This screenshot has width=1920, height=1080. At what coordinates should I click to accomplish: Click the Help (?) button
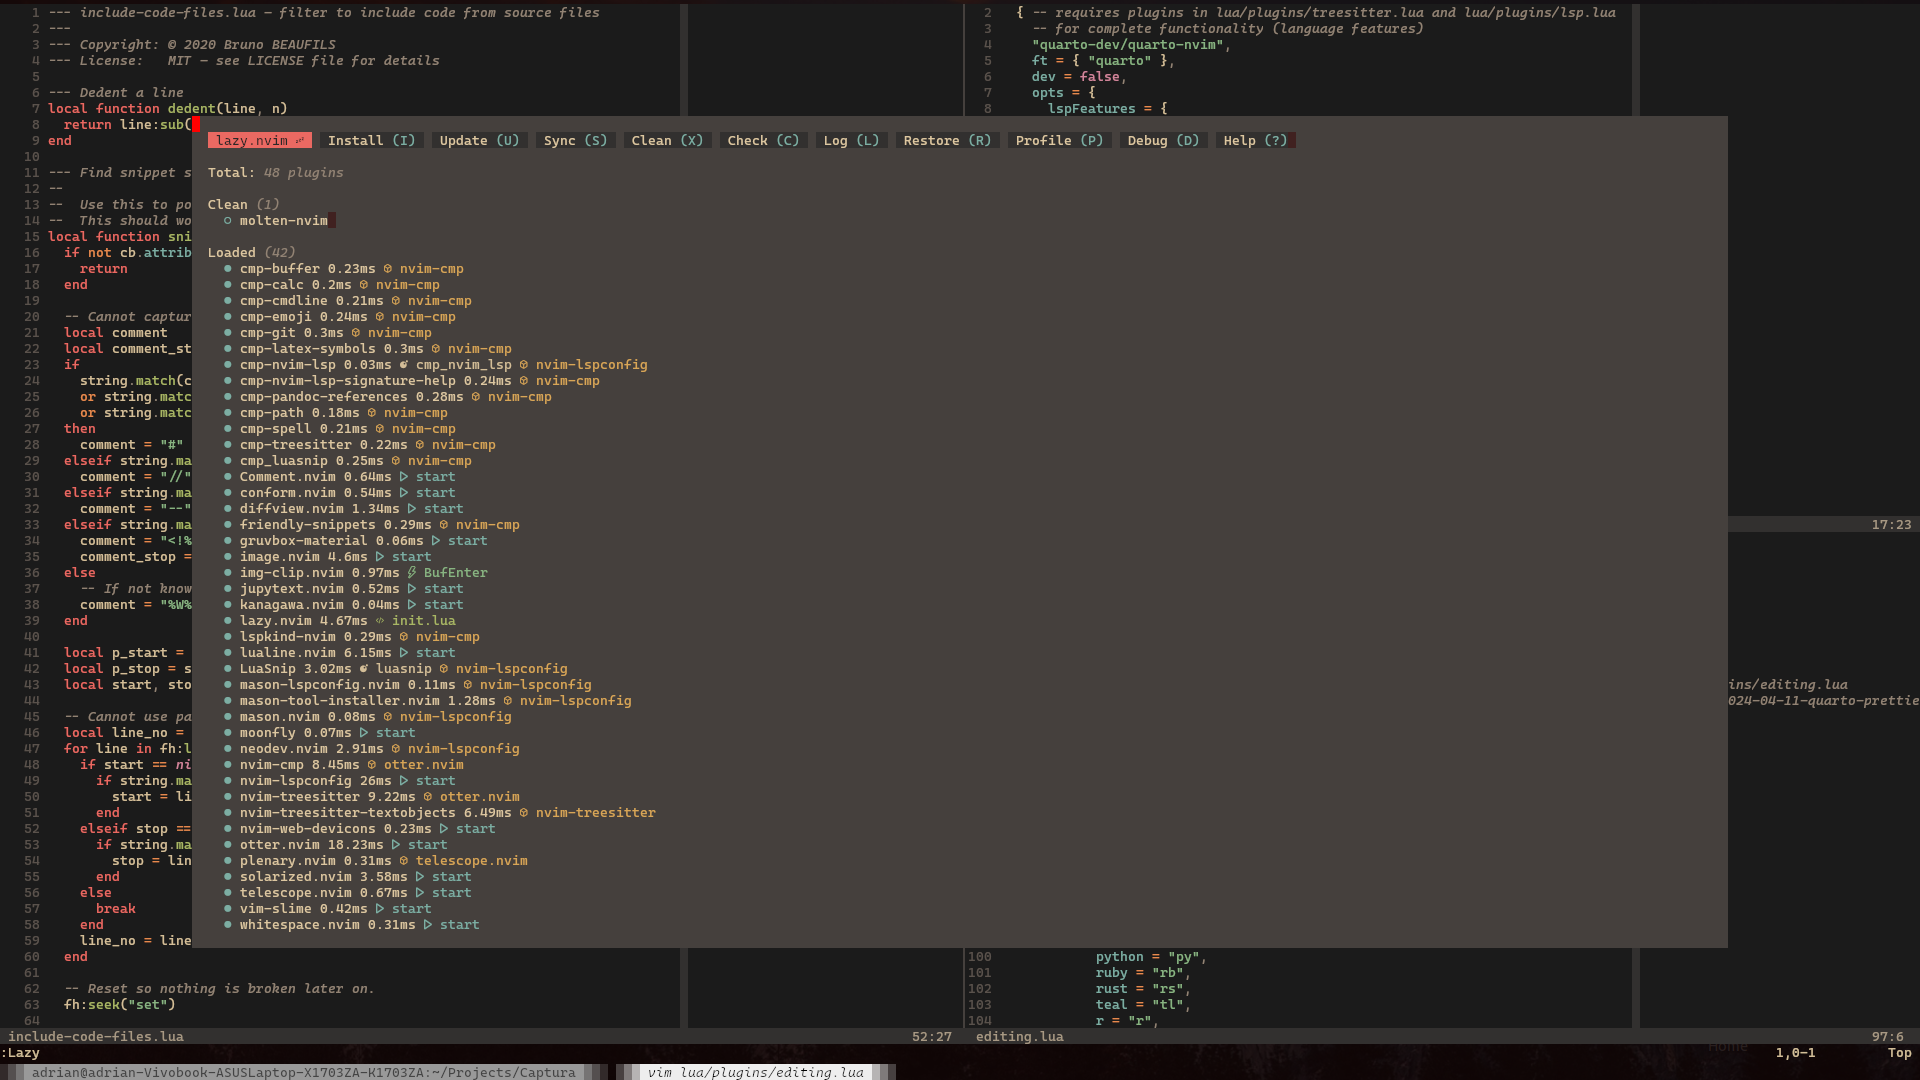pyautogui.click(x=1256, y=141)
